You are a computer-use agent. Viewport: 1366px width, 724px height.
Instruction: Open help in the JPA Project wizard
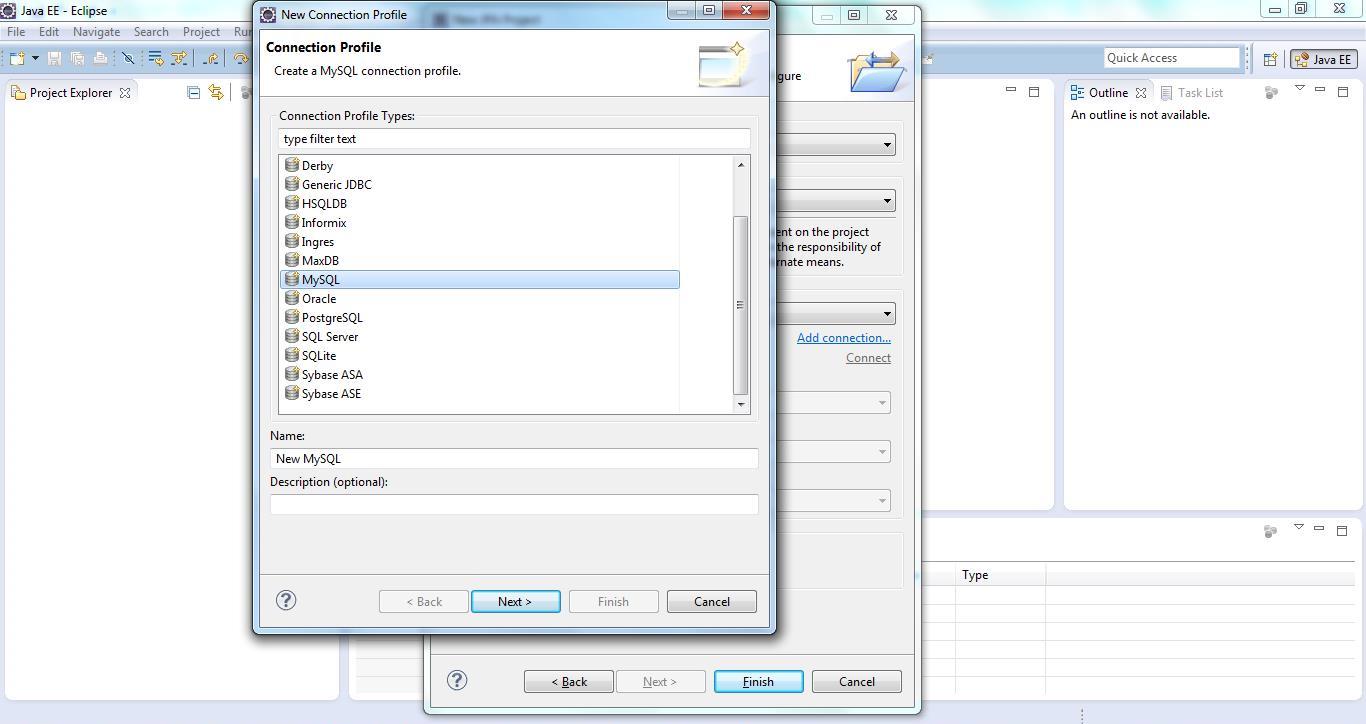[x=457, y=680]
